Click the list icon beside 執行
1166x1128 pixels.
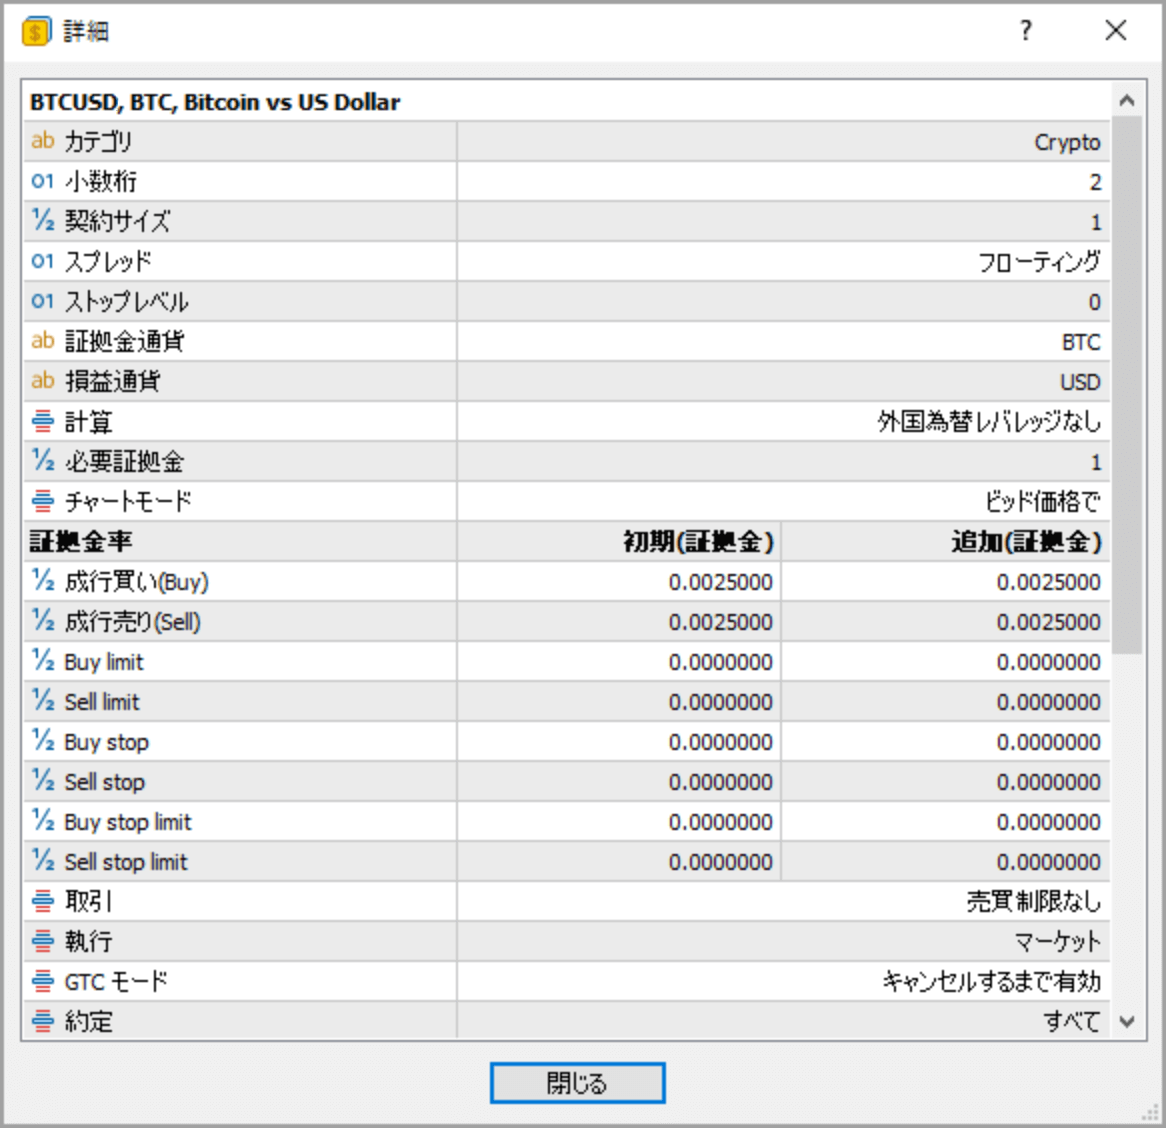pos(42,941)
